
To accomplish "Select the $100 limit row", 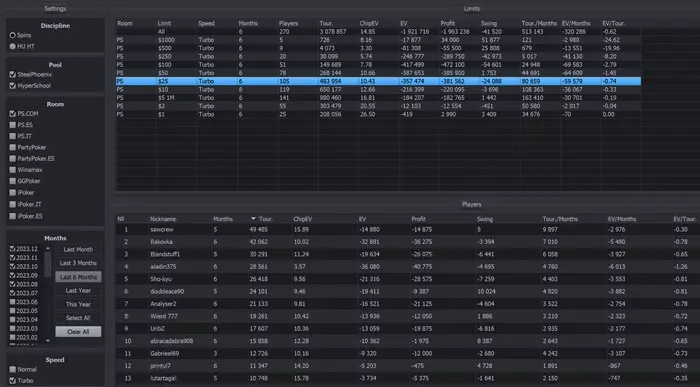I will pyautogui.click(x=379, y=65).
